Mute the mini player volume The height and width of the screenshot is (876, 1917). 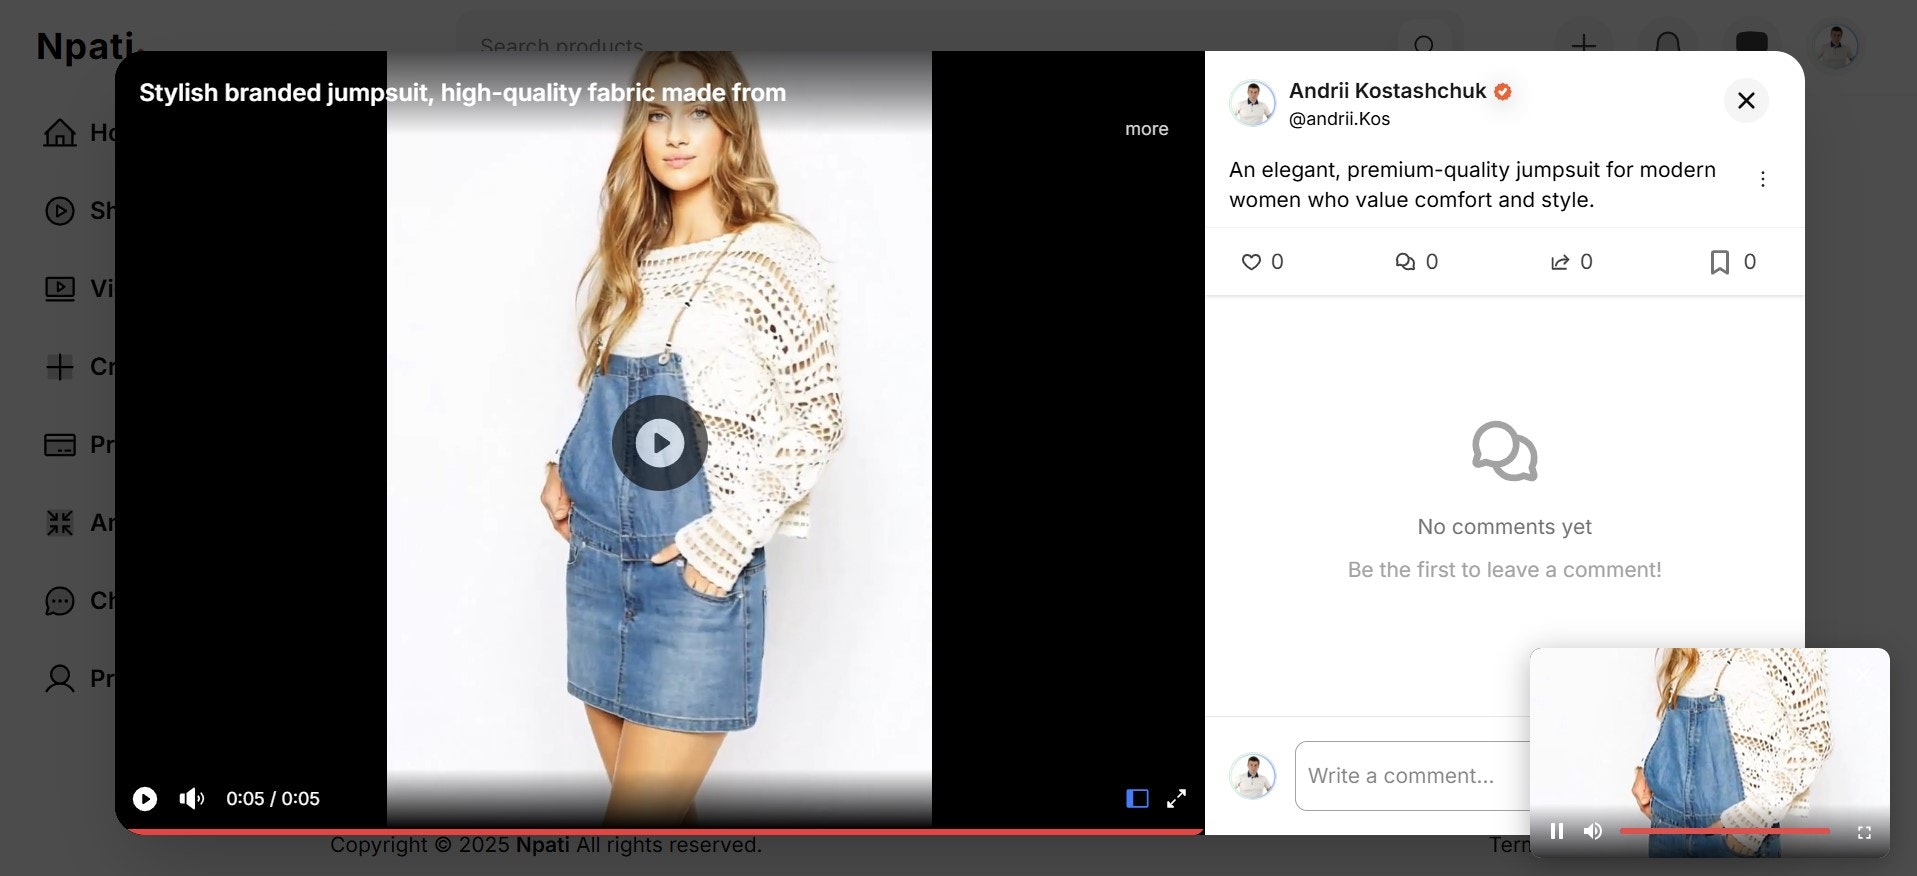[1593, 831]
